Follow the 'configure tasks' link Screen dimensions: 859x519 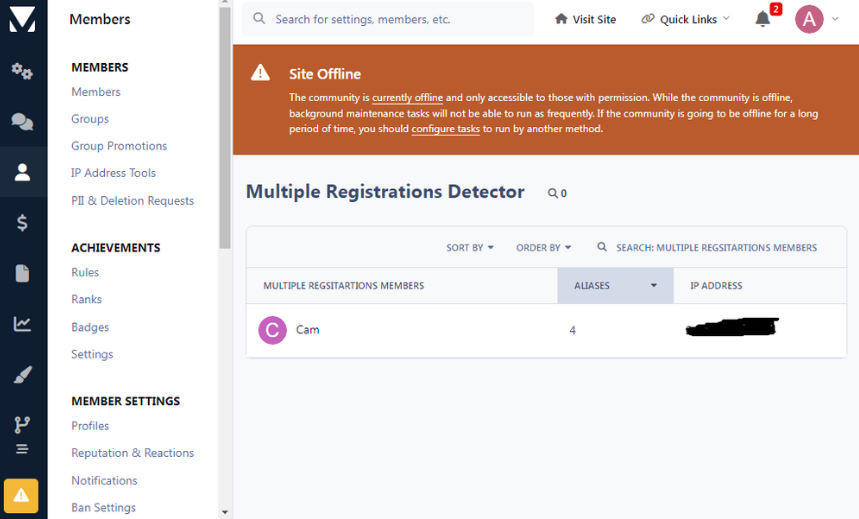(446, 129)
